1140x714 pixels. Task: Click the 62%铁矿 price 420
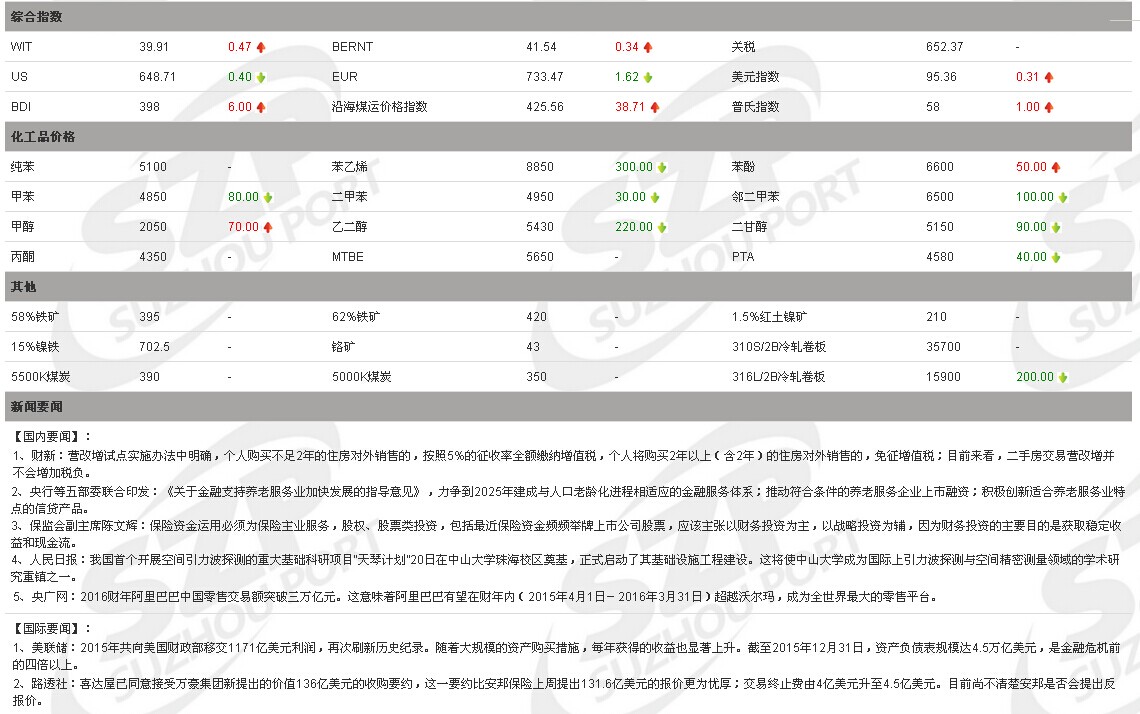(537, 316)
